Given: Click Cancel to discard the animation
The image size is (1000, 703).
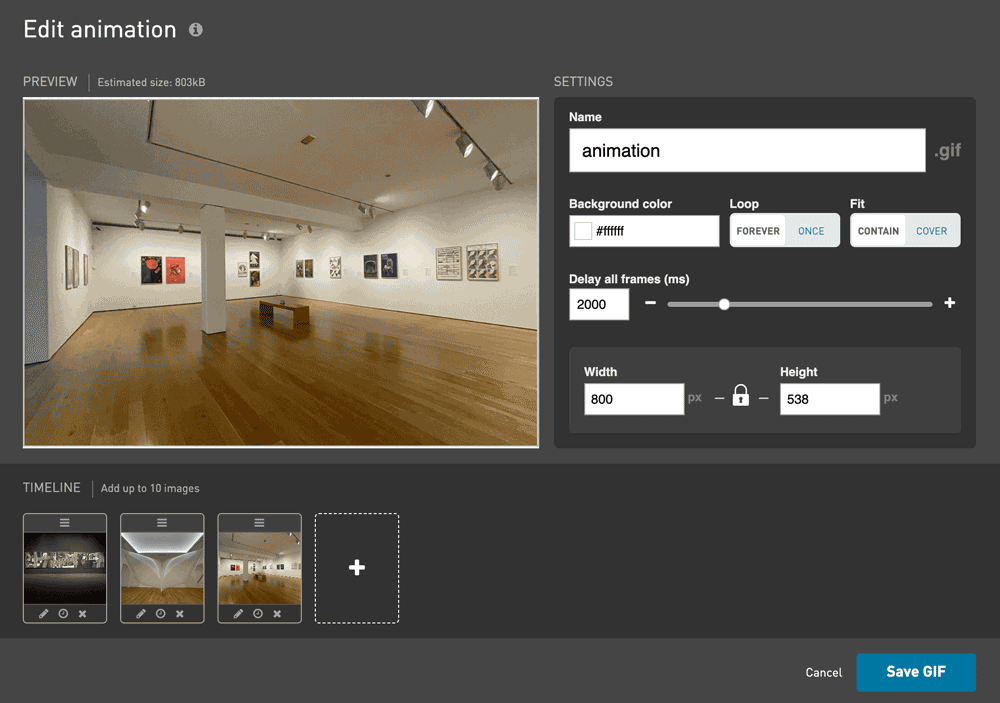Looking at the screenshot, I should pos(823,672).
